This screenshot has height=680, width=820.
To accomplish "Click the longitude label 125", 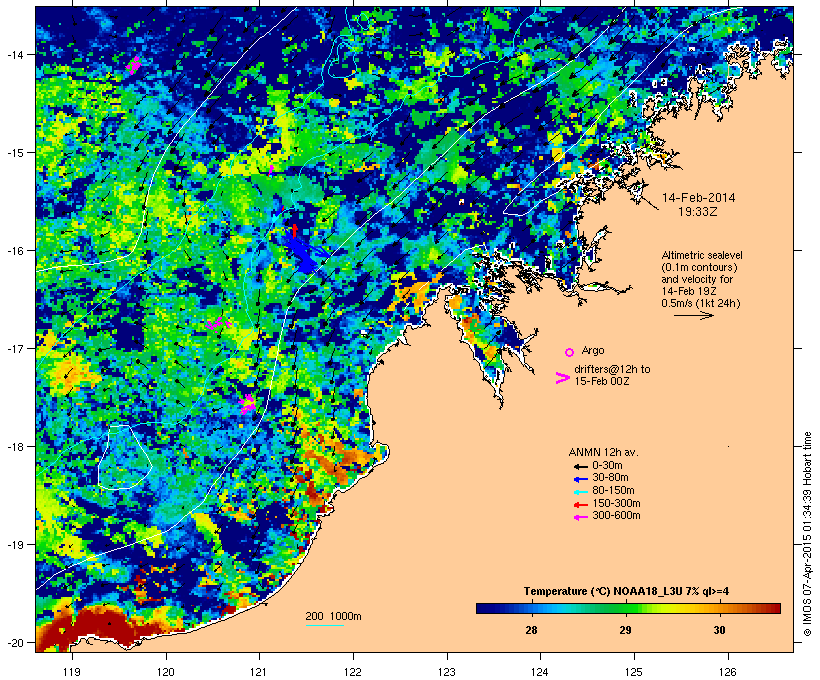I will tap(634, 672).
